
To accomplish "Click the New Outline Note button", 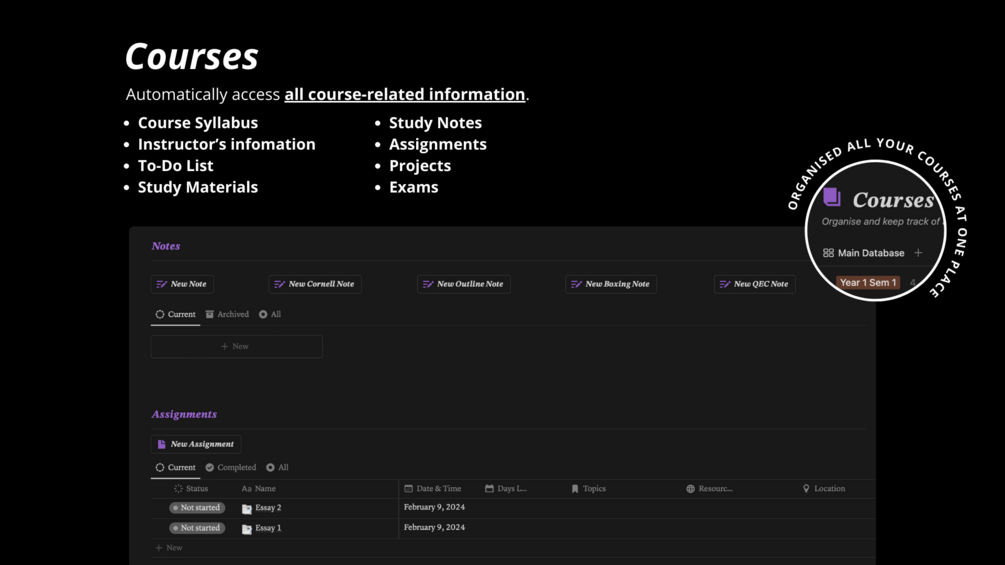I will 464,284.
